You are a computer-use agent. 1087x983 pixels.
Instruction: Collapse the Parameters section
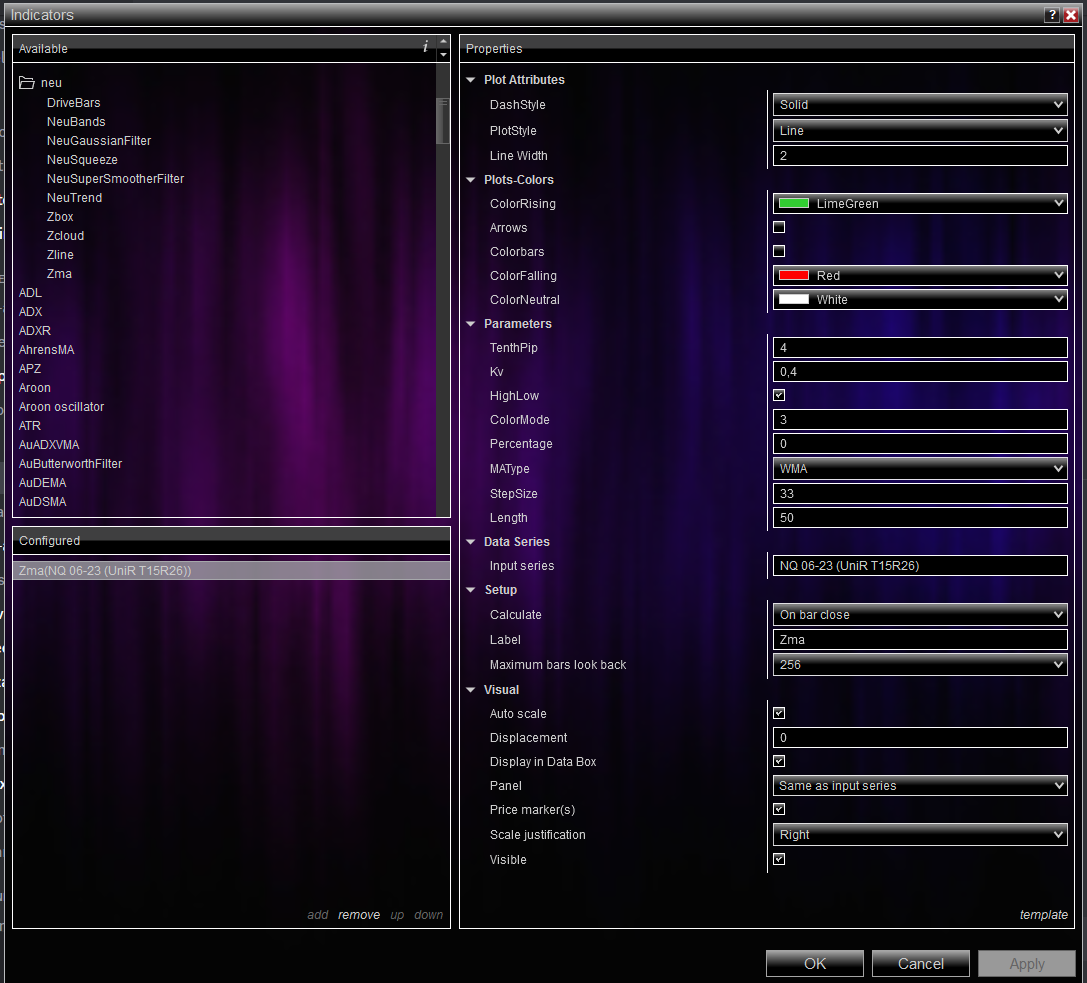pyautogui.click(x=471, y=324)
